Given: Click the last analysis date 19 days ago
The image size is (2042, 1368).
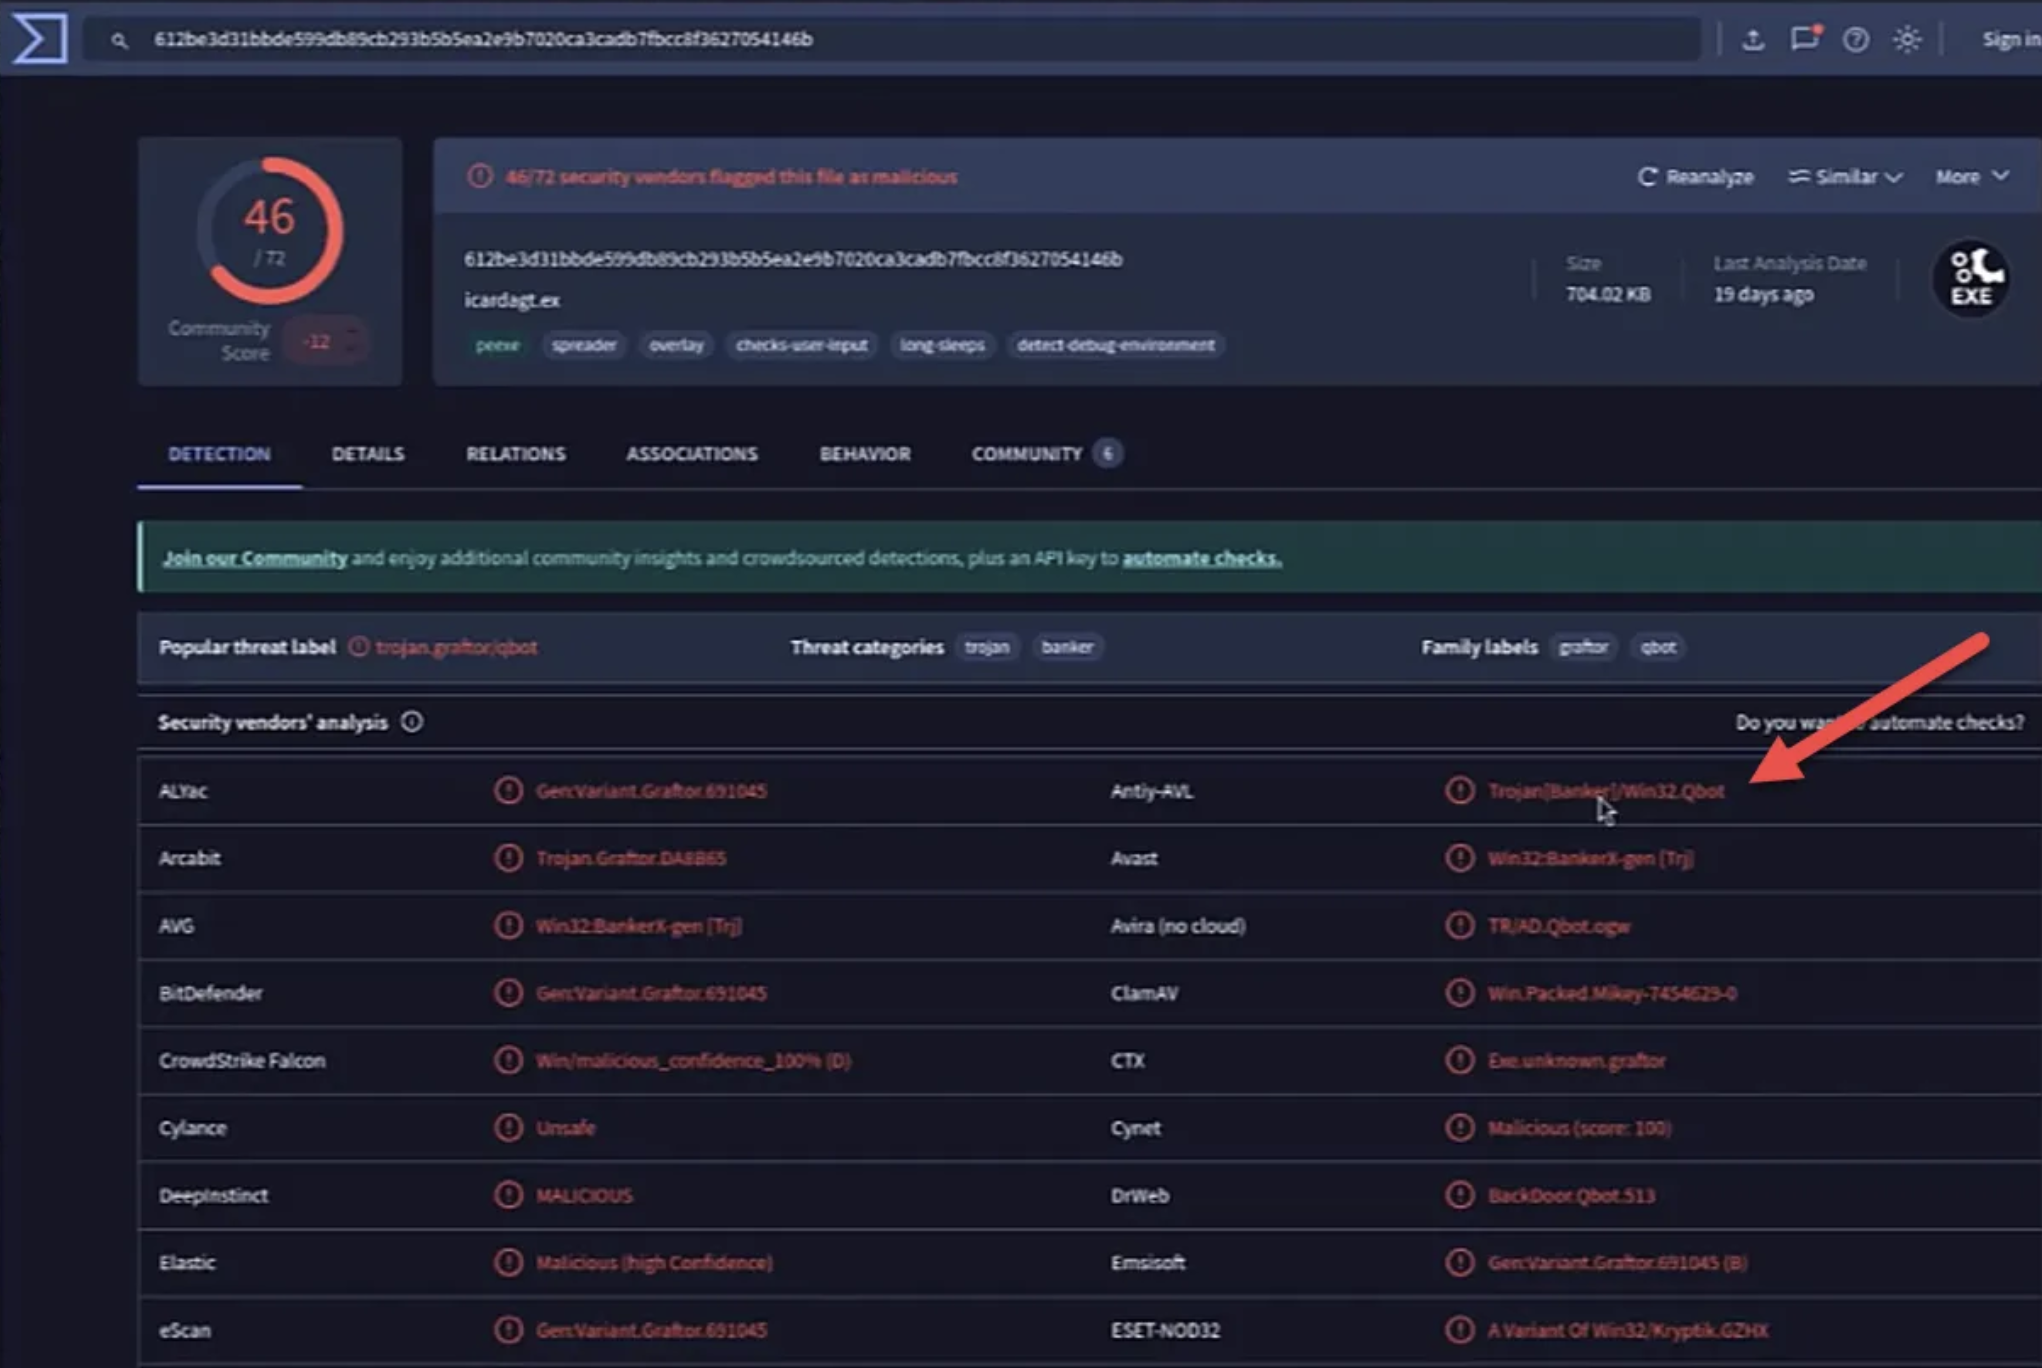Looking at the screenshot, I should pos(1763,294).
